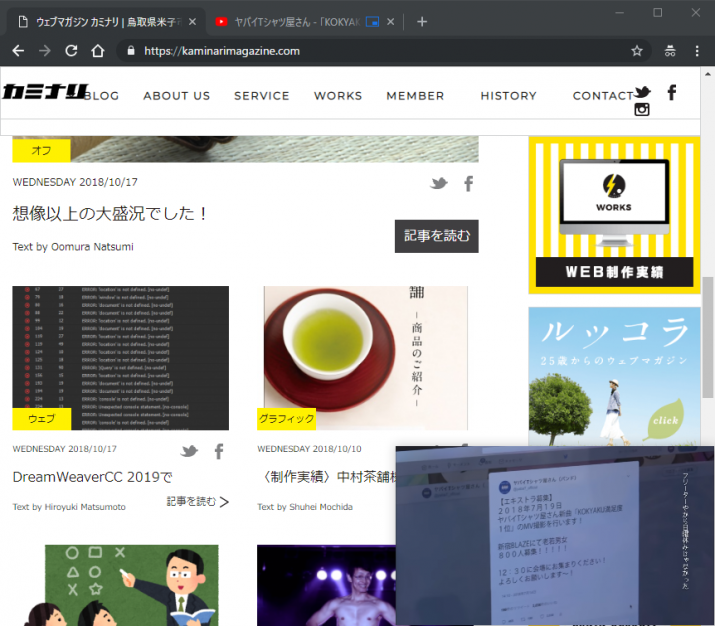This screenshot has width=715, height=626.
Task: Click the ルッコラ web magazine banner
Action: tap(614, 375)
